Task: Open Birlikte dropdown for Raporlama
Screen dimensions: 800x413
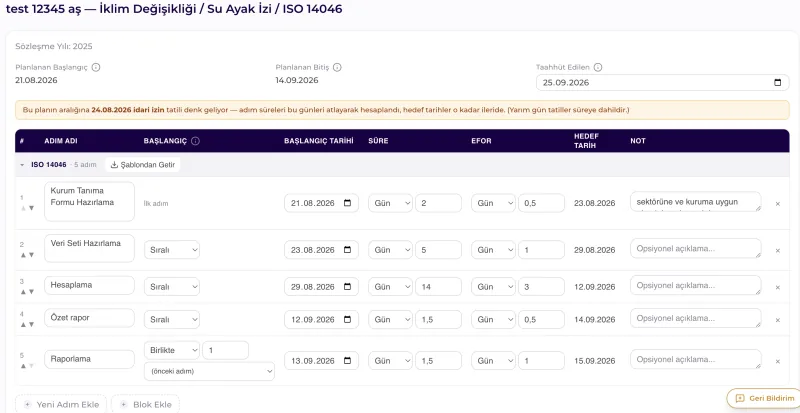Action: click(x=172, y=350)
